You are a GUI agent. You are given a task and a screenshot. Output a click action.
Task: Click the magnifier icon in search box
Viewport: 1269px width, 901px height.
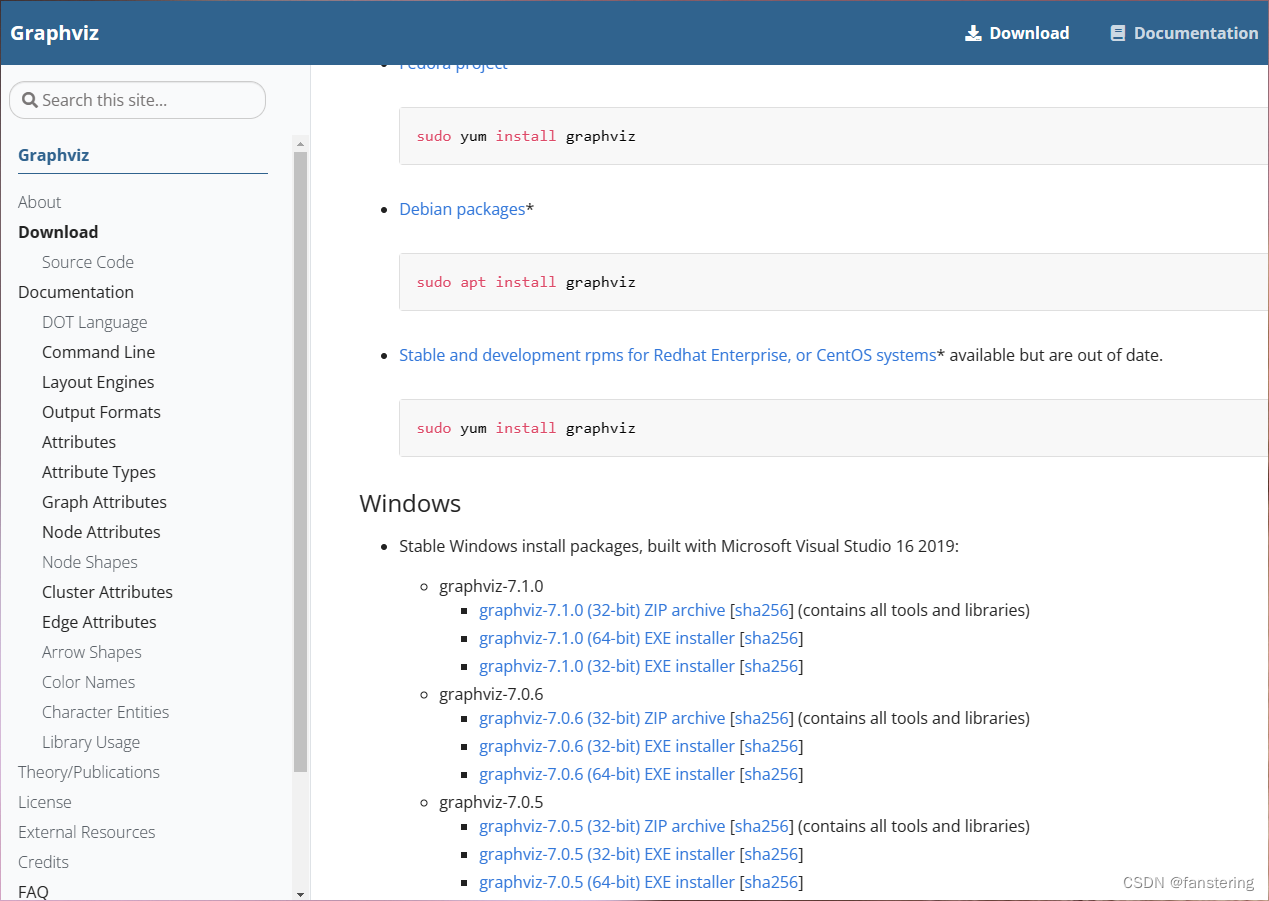coord(30,100)
